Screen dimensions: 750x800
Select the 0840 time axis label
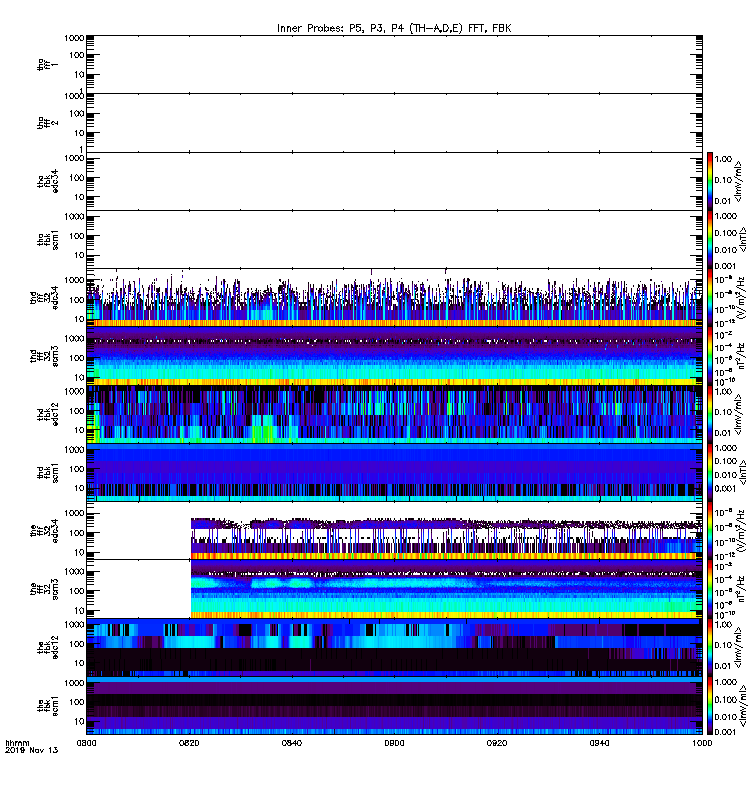coord(291,743)
